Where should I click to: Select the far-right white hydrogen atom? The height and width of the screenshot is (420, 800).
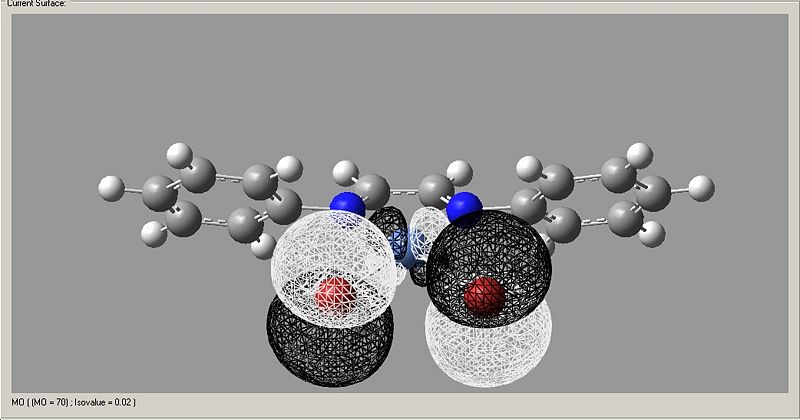pos(701,188)
